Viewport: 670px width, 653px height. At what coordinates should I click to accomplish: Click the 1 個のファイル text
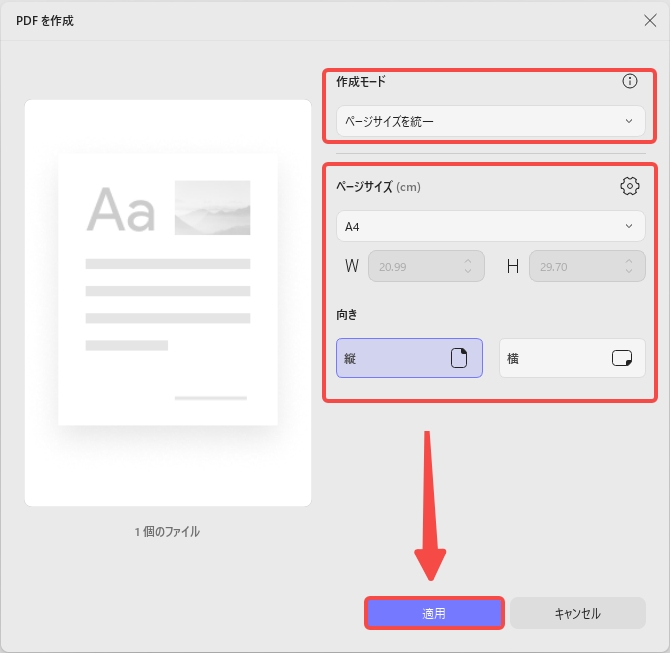click(167, 532)
